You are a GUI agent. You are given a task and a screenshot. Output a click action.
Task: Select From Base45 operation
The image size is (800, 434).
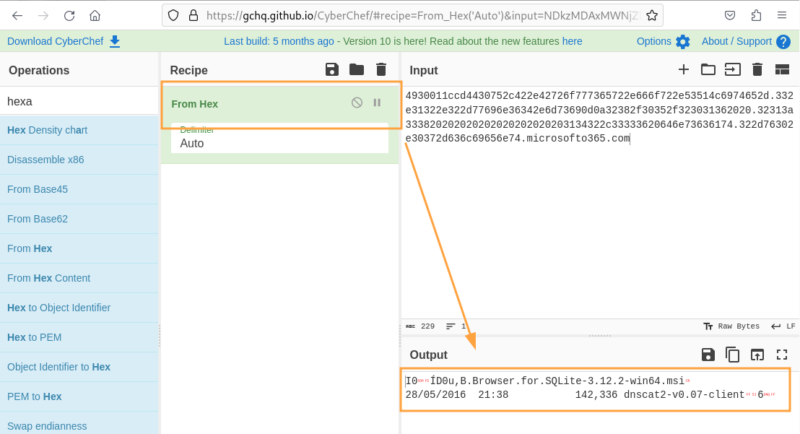point(80,189)
